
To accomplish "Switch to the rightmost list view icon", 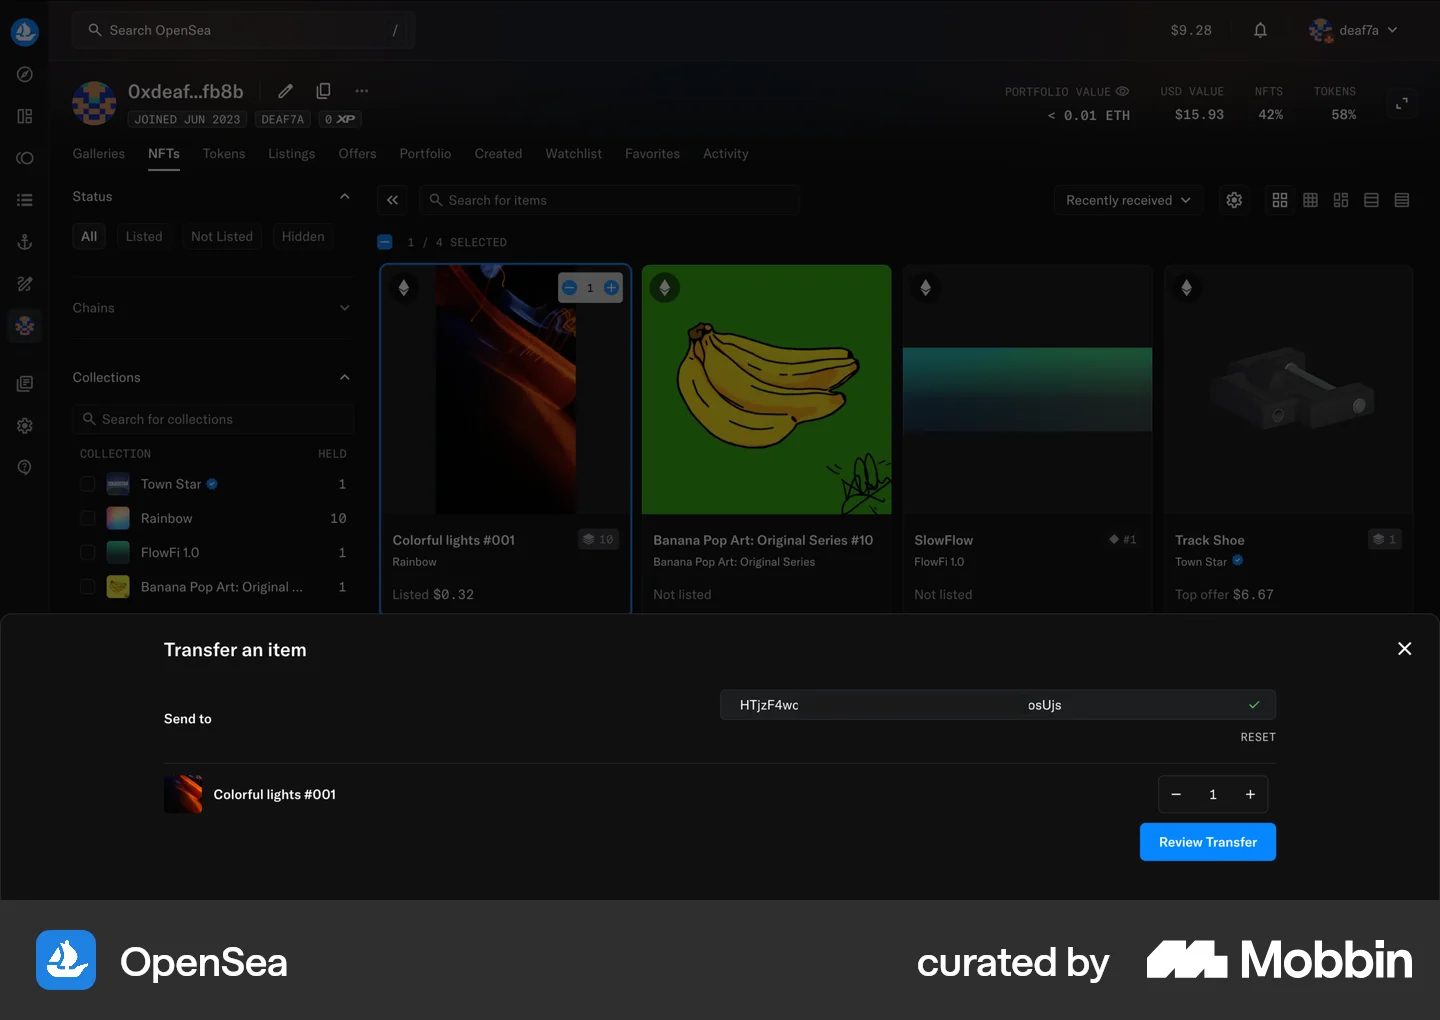I will 1402,200.
